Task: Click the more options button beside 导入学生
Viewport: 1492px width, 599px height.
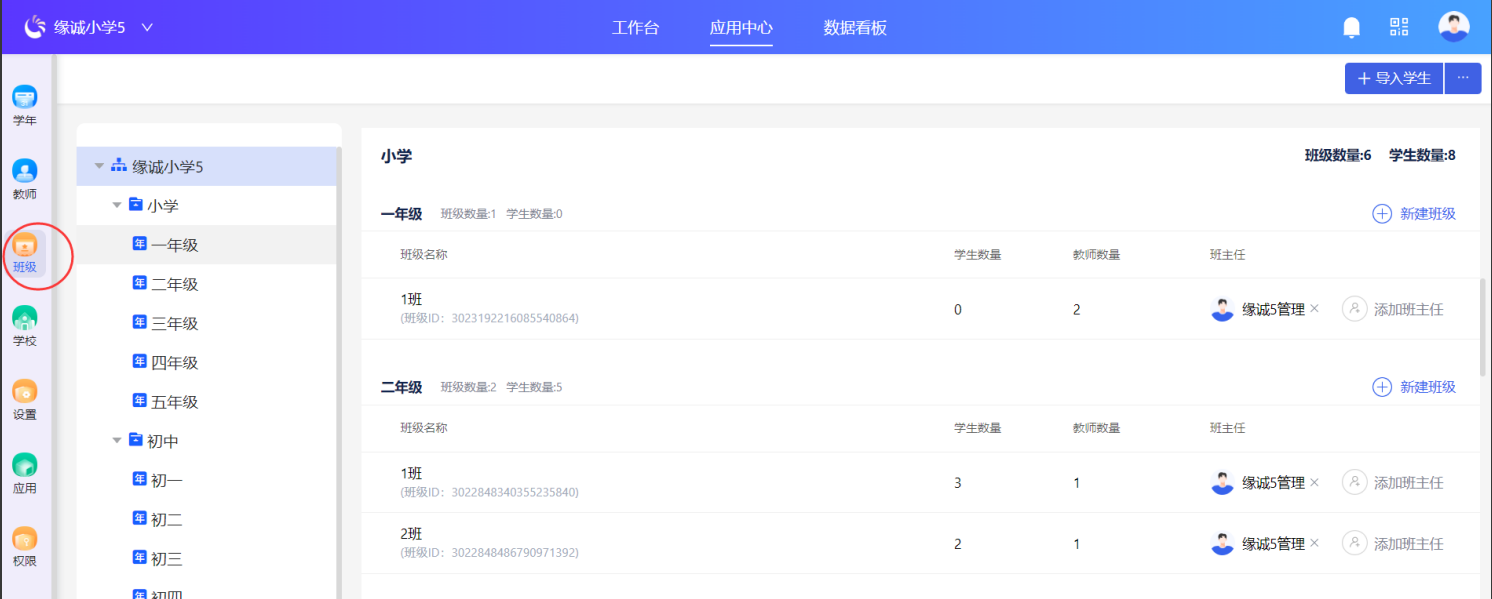Action: tap(1463, 78)
